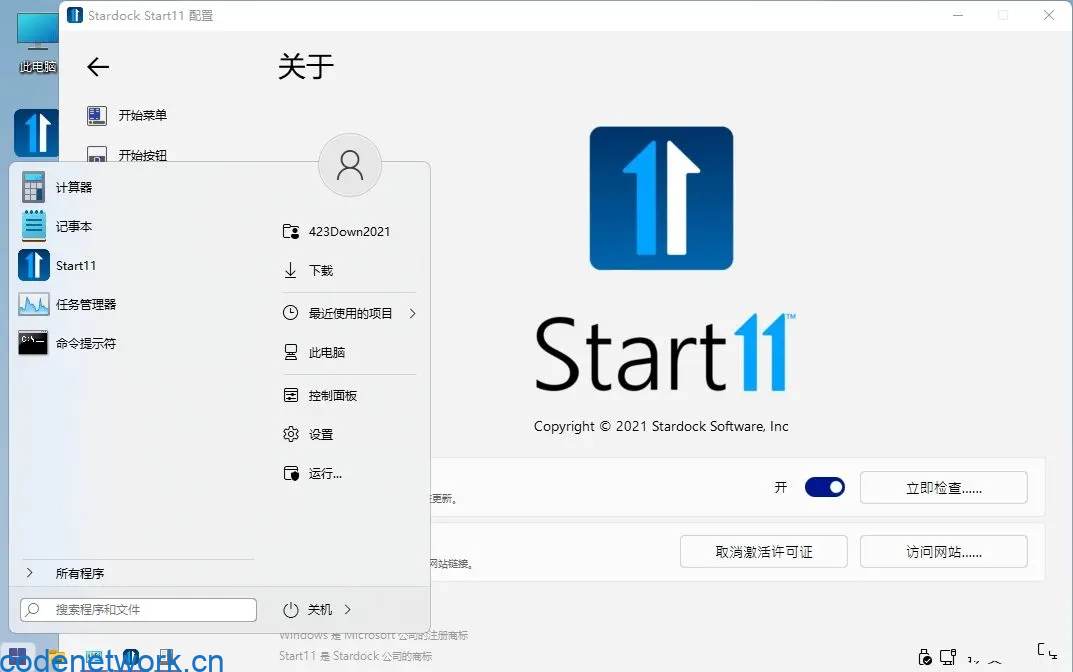
Task: Open Start11 from the pinned programs list
Action: [75, 265]
